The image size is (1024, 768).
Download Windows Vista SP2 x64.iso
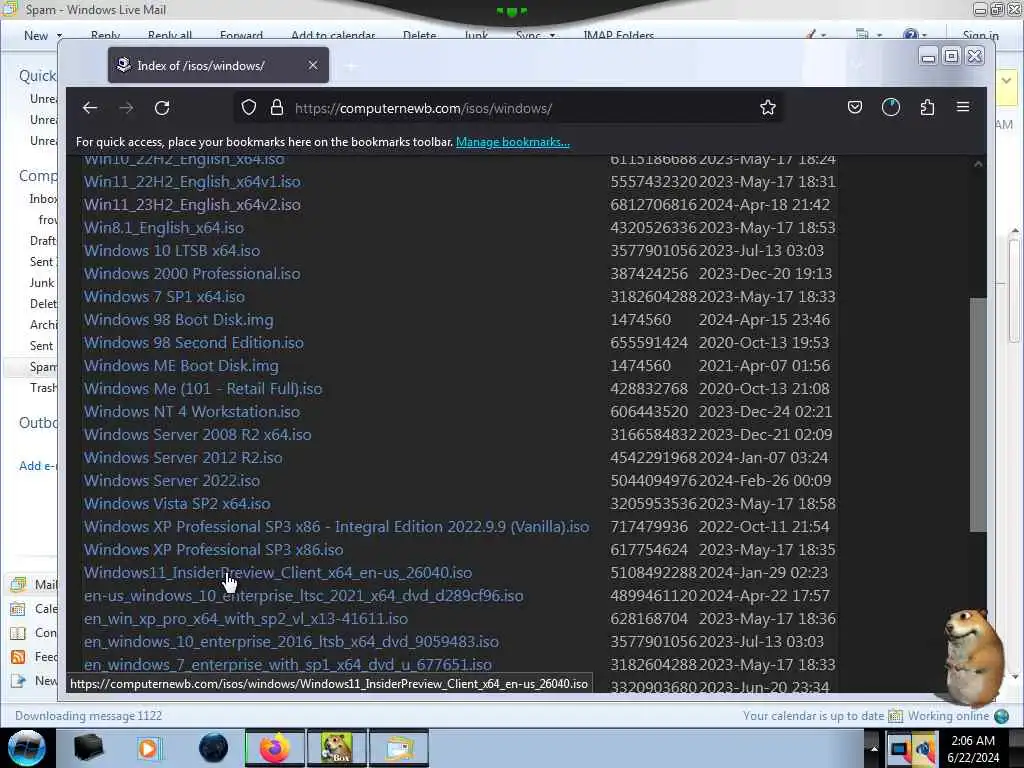(177, 504)
